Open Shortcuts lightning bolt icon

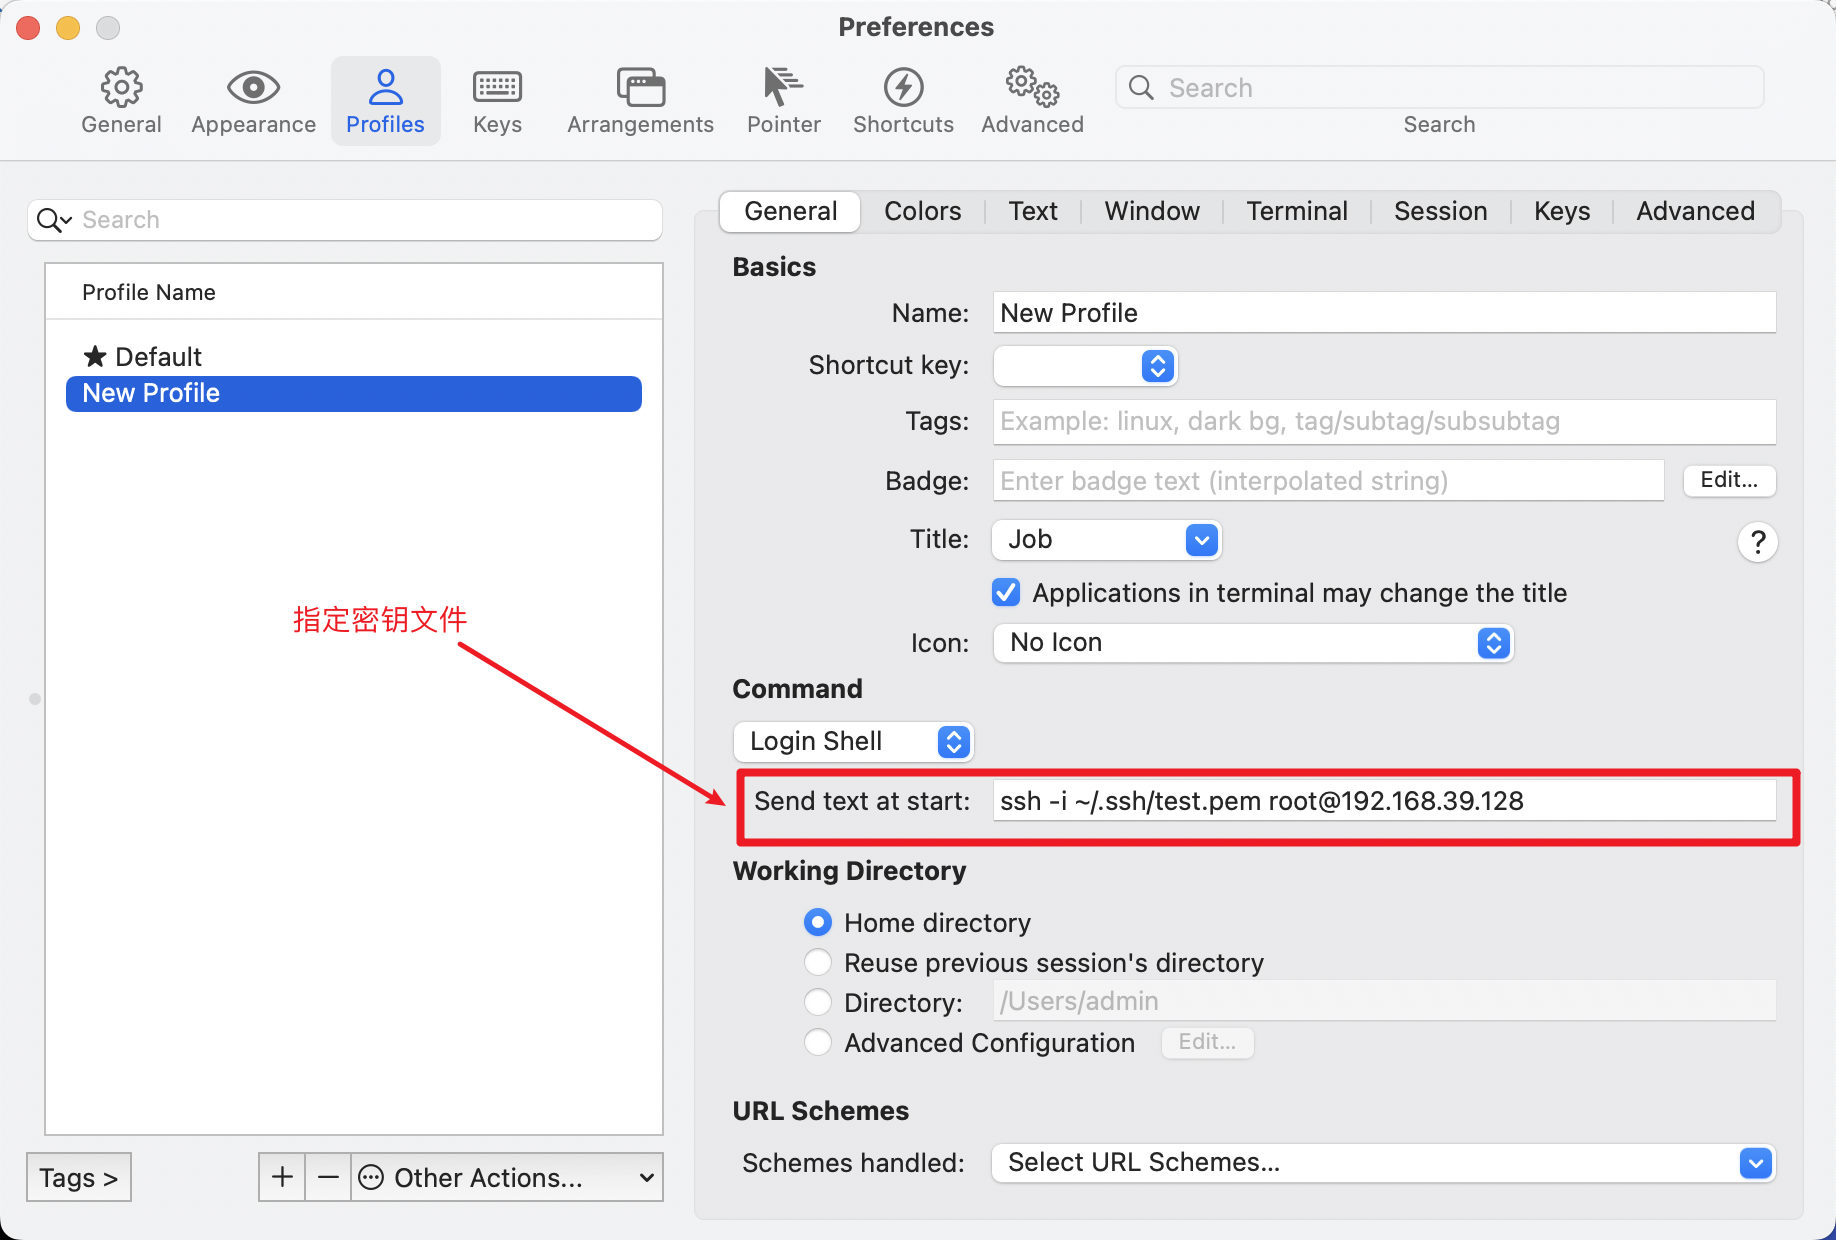tap(903, 88)
